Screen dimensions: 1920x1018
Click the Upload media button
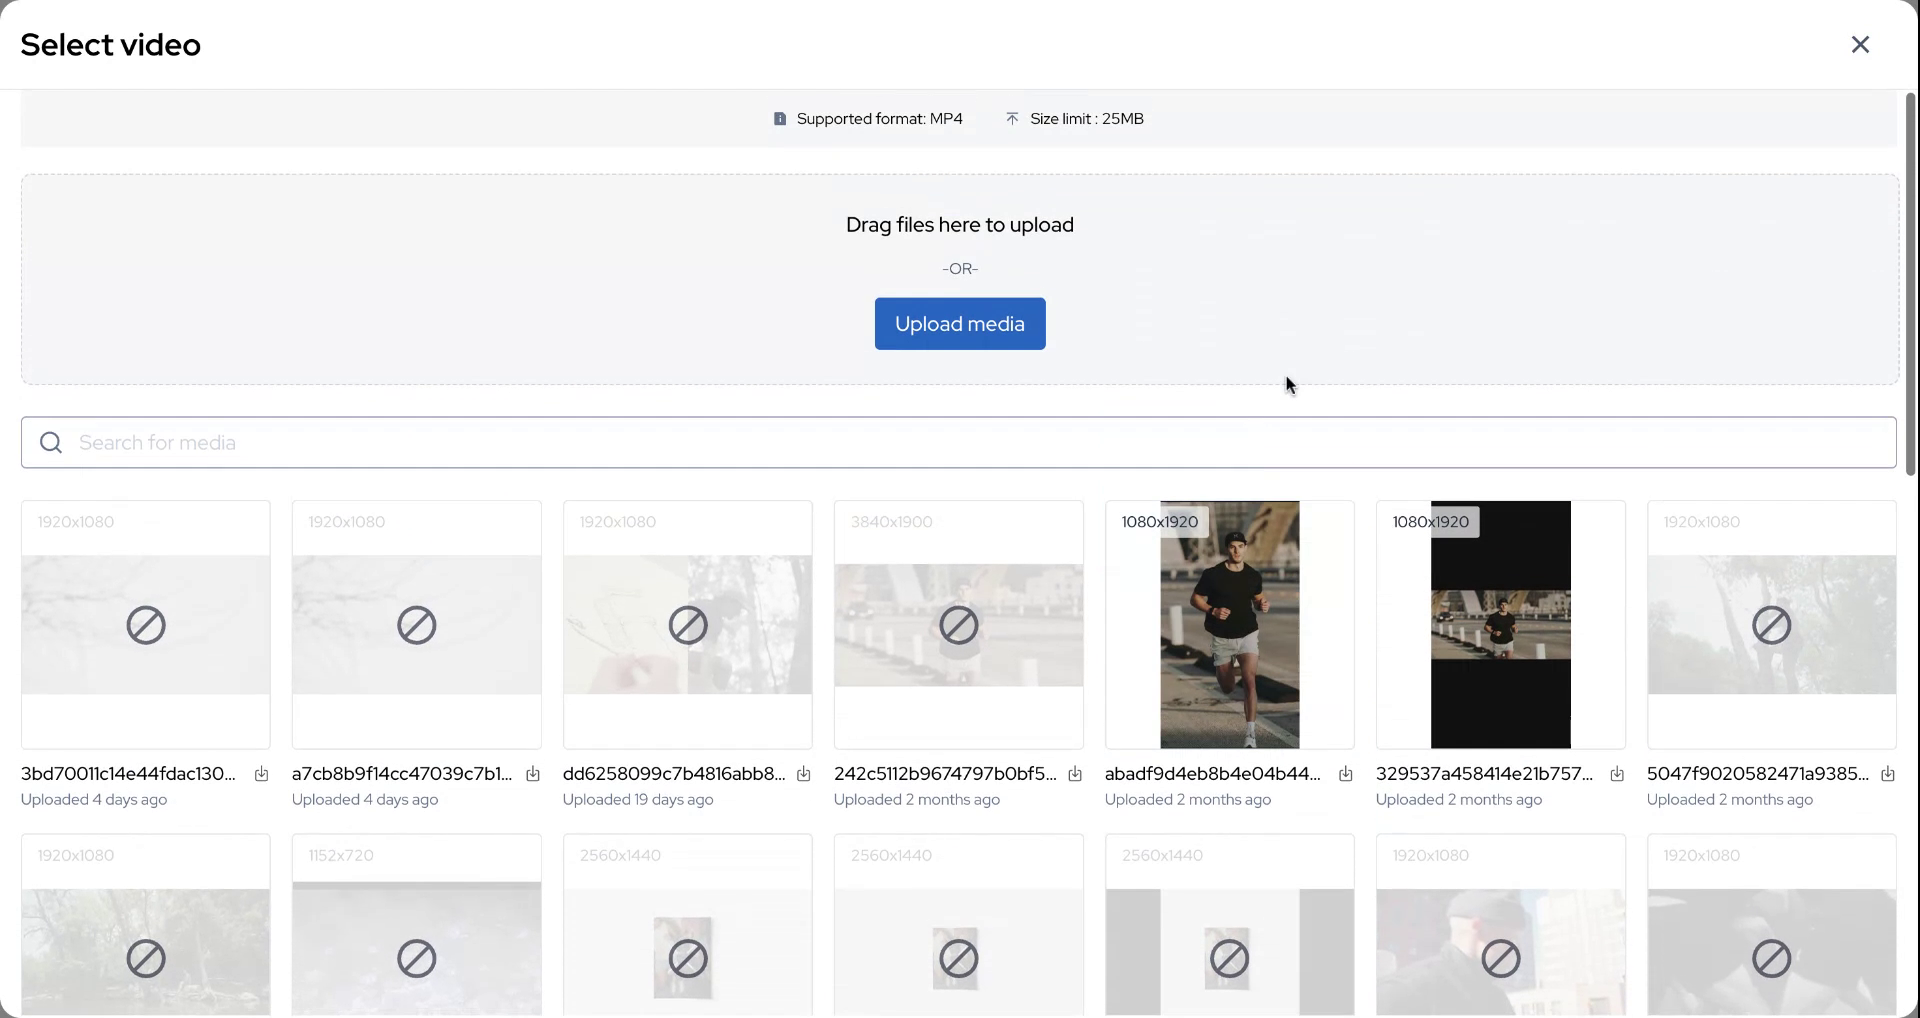[x=959, y=324]
